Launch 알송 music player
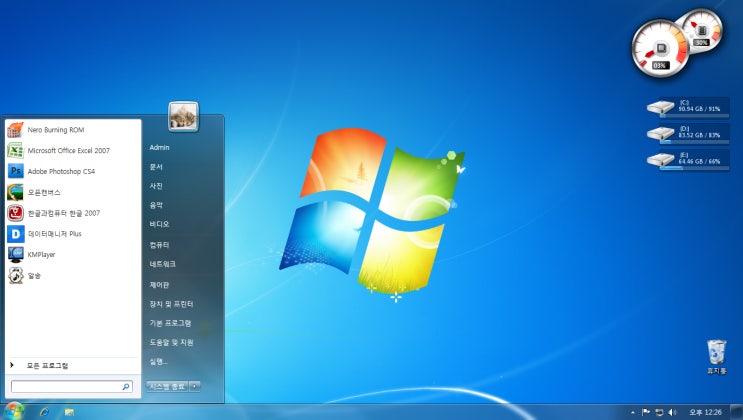The height and width of the screenshot is (420, 743). [x=34, y=275]
